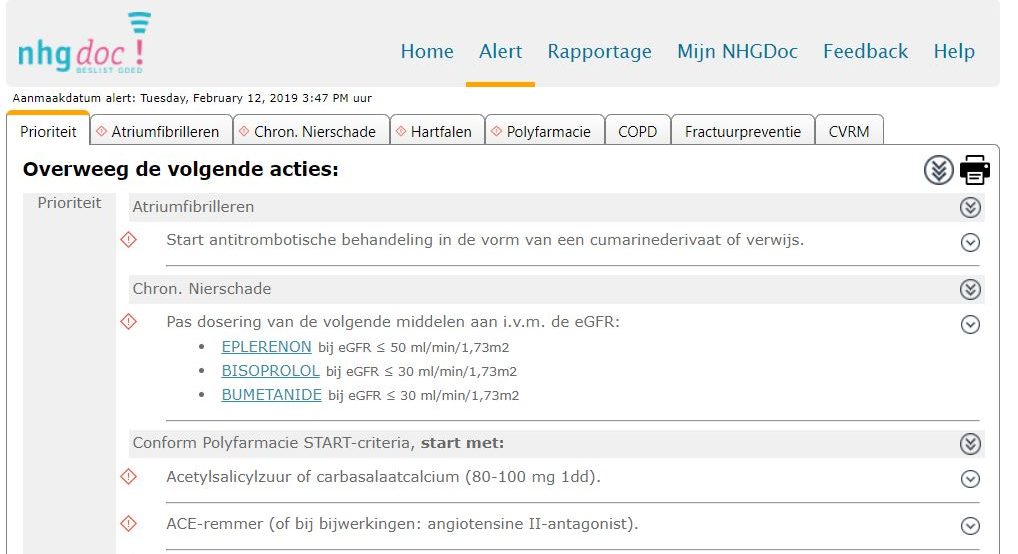
Task: Expand the Polyfarmacie START-criteria header chevron
Action: tap(969, 444)
